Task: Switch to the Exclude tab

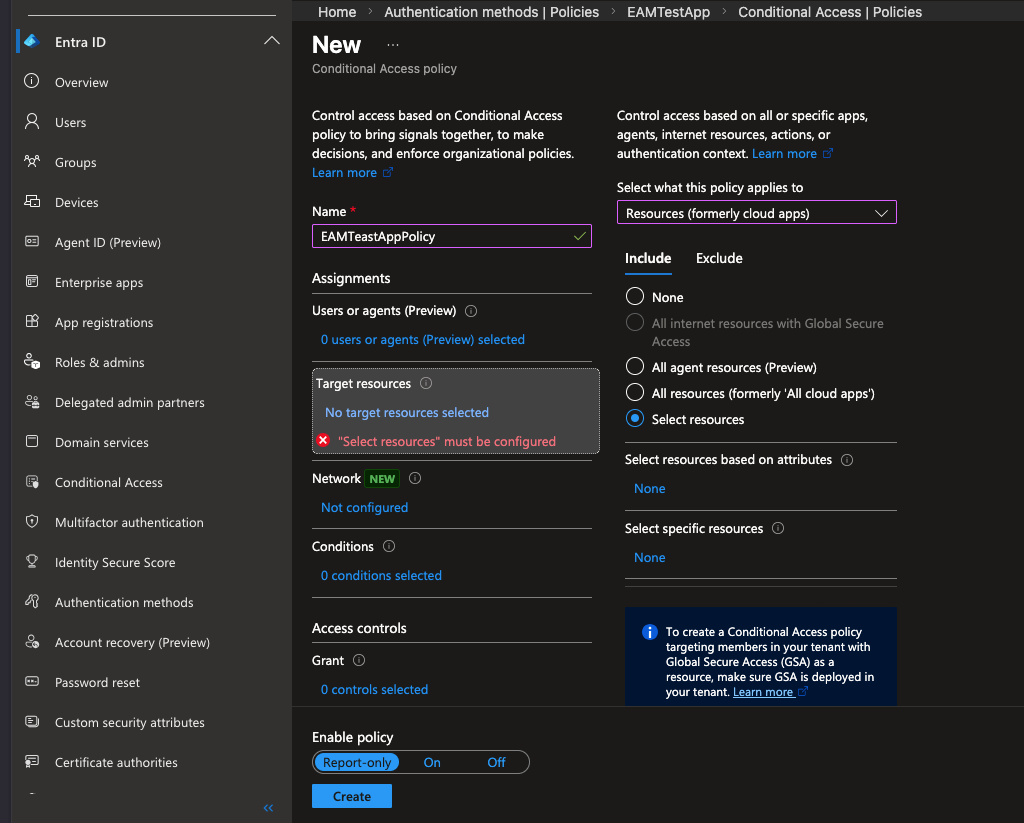Action: (719, 258)
